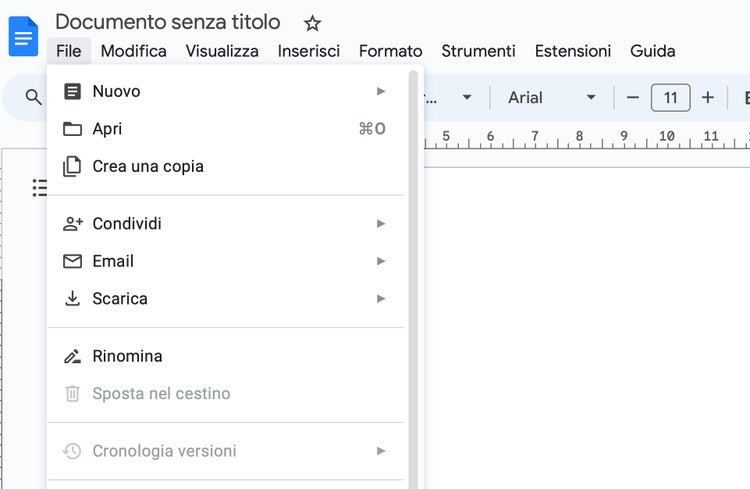Increase font size with plus button

pos(708,97)
